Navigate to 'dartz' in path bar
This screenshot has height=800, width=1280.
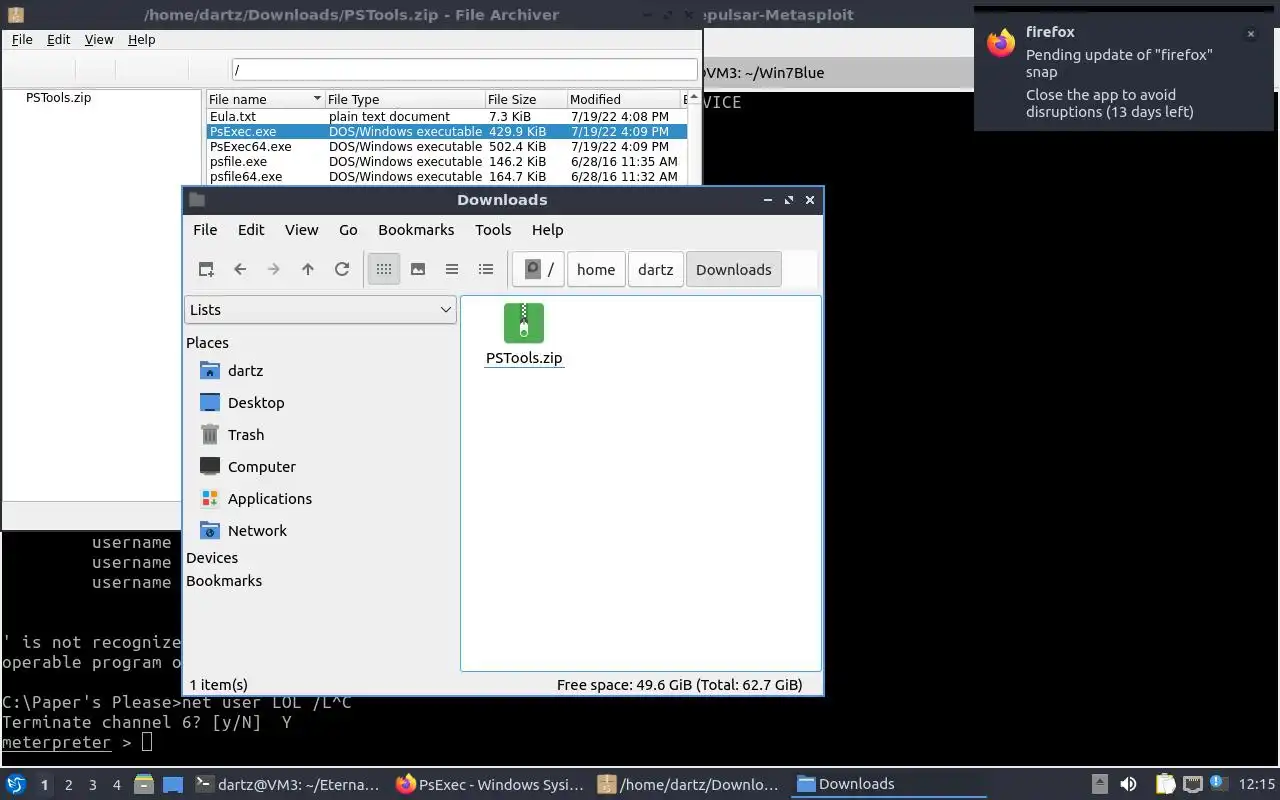click(656, 269)
